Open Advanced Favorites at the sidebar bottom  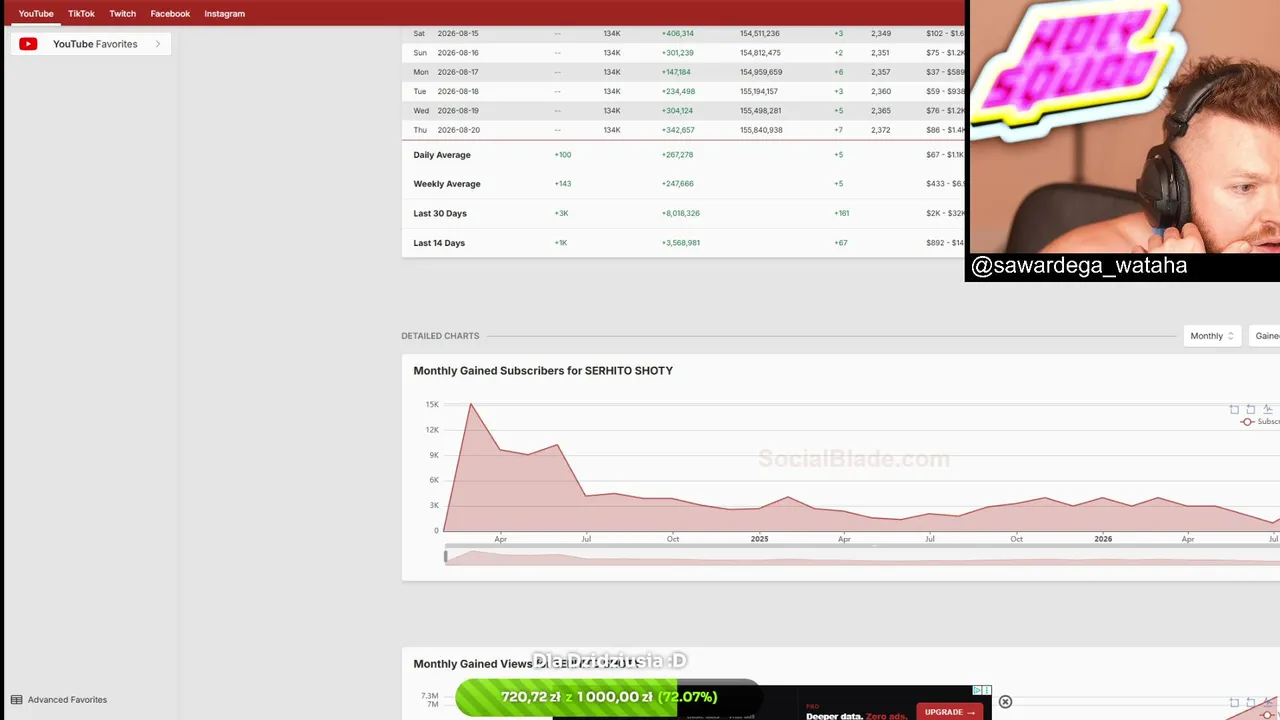59,700
